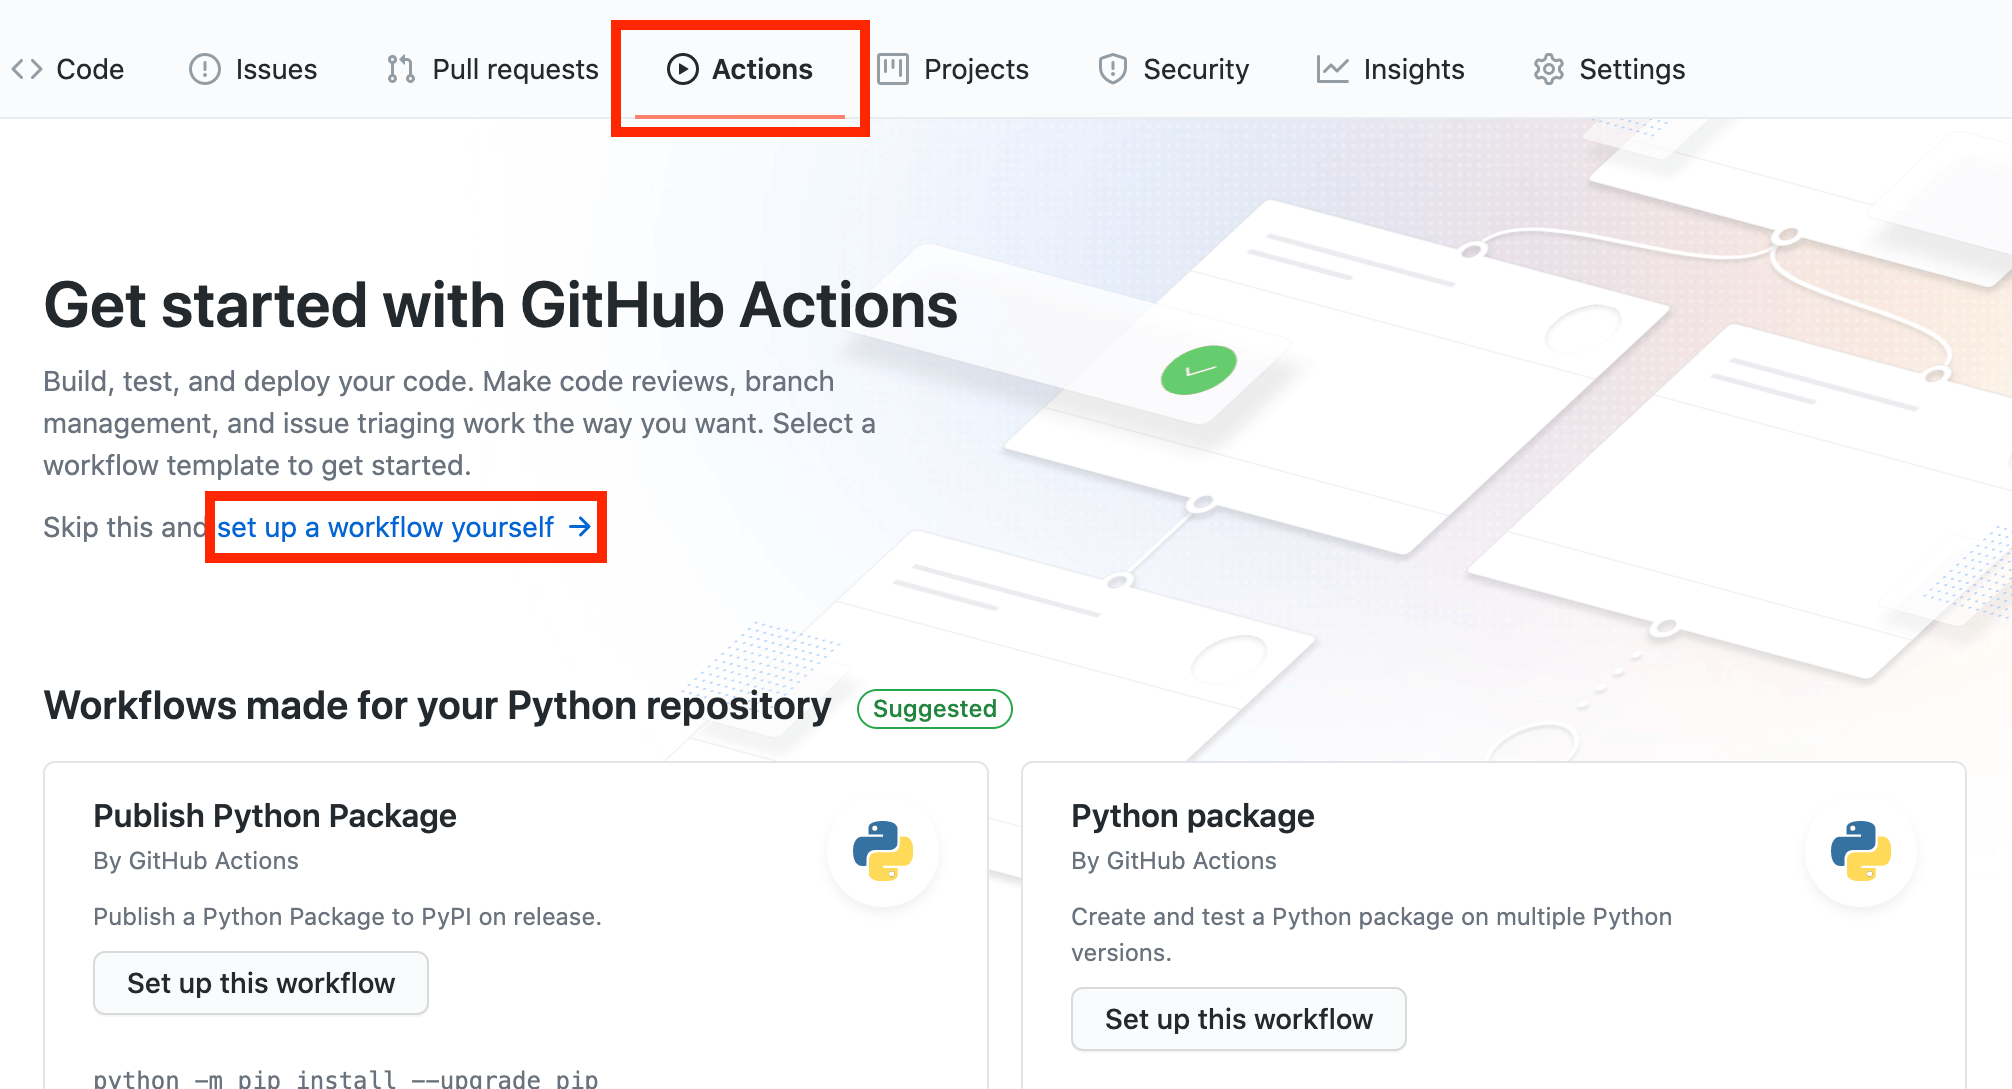
Task: Click the Code brackets icon
Action: click(x=27, y=69)
